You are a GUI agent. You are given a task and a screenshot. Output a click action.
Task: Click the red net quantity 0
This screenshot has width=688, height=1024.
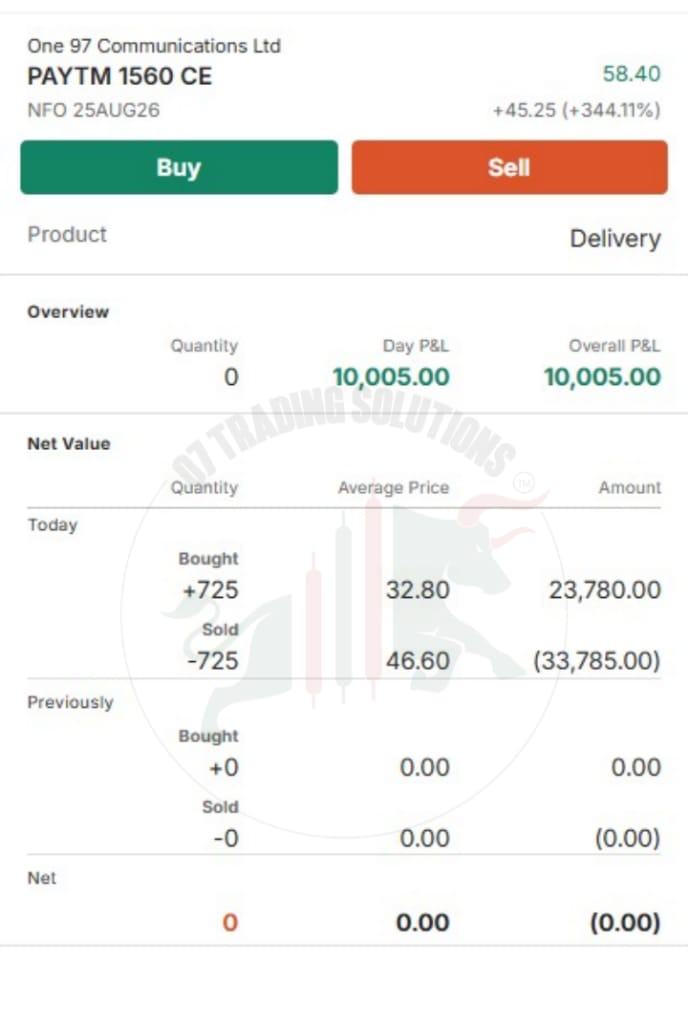tap(230, 923)
